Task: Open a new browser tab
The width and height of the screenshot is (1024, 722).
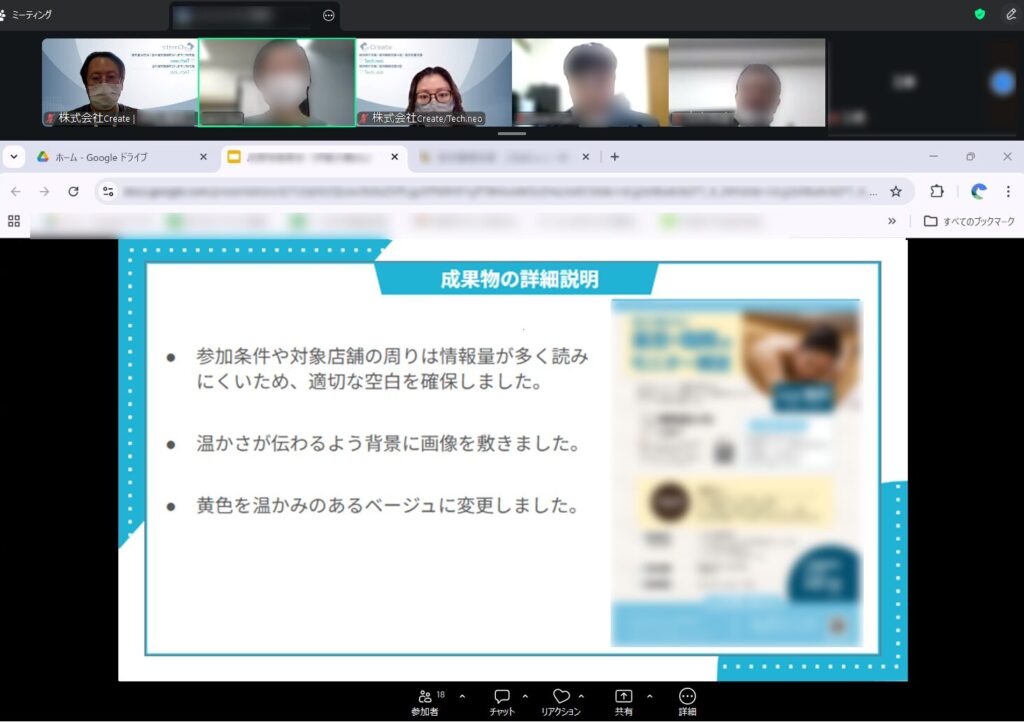Action: click(615, 157)
